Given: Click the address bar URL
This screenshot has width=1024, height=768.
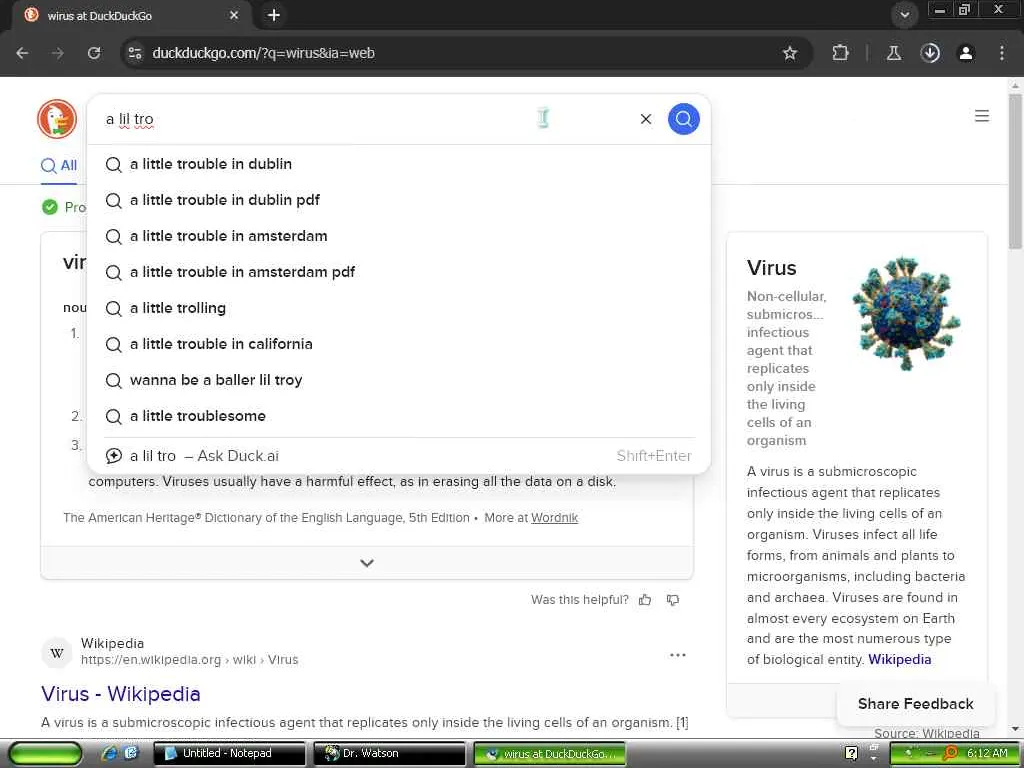Looking at the screenshot, I should tap(263, 53).
